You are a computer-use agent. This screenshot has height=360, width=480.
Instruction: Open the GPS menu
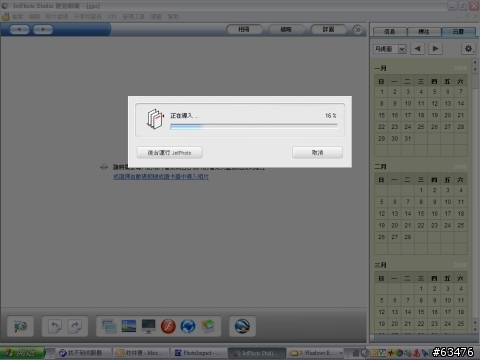[112, 17]
